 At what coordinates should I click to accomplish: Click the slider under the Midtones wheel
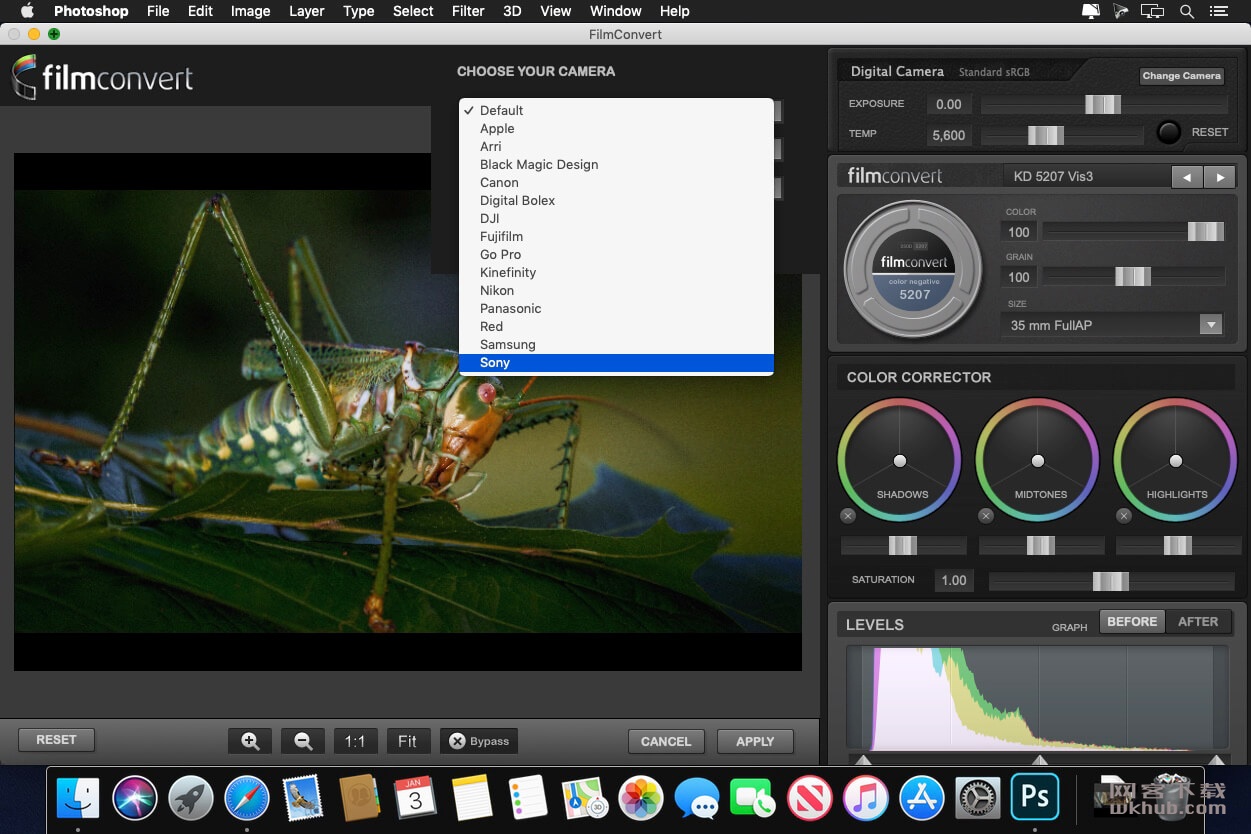point(1041,545)
